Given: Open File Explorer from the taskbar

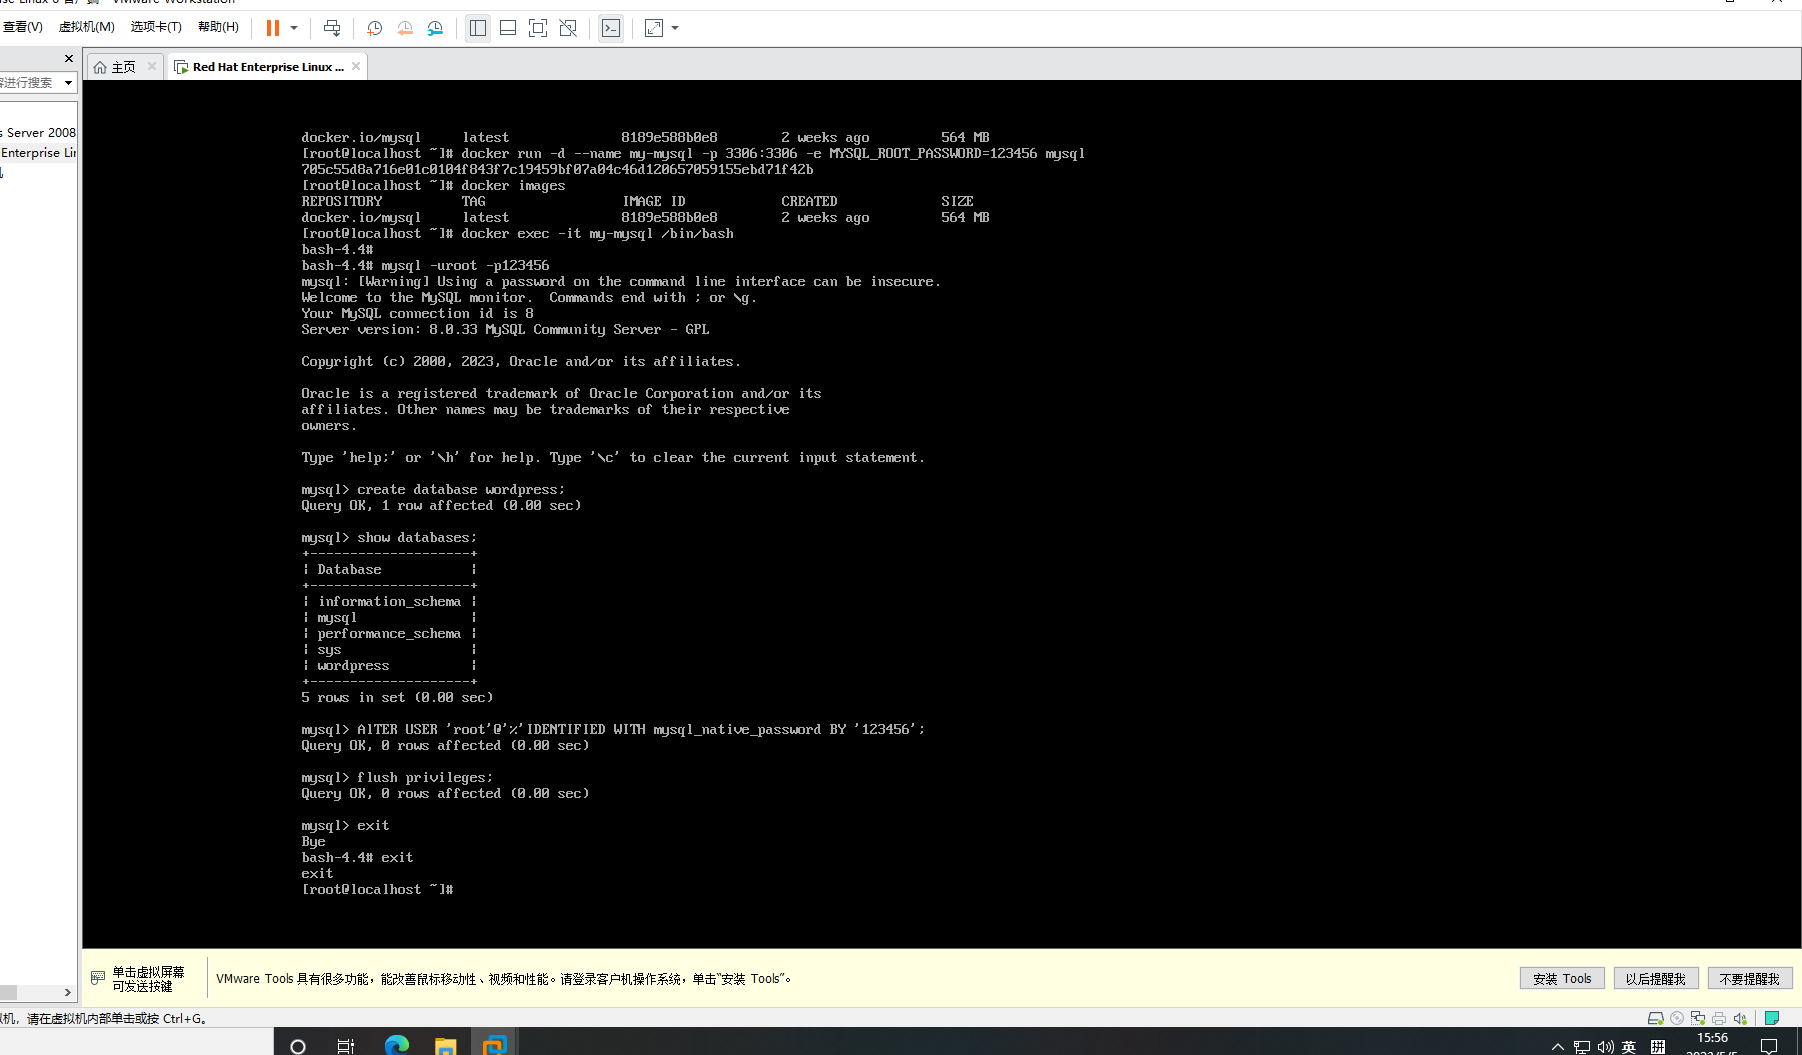Looking at the screenshot, I should (x=445, y=1045).
